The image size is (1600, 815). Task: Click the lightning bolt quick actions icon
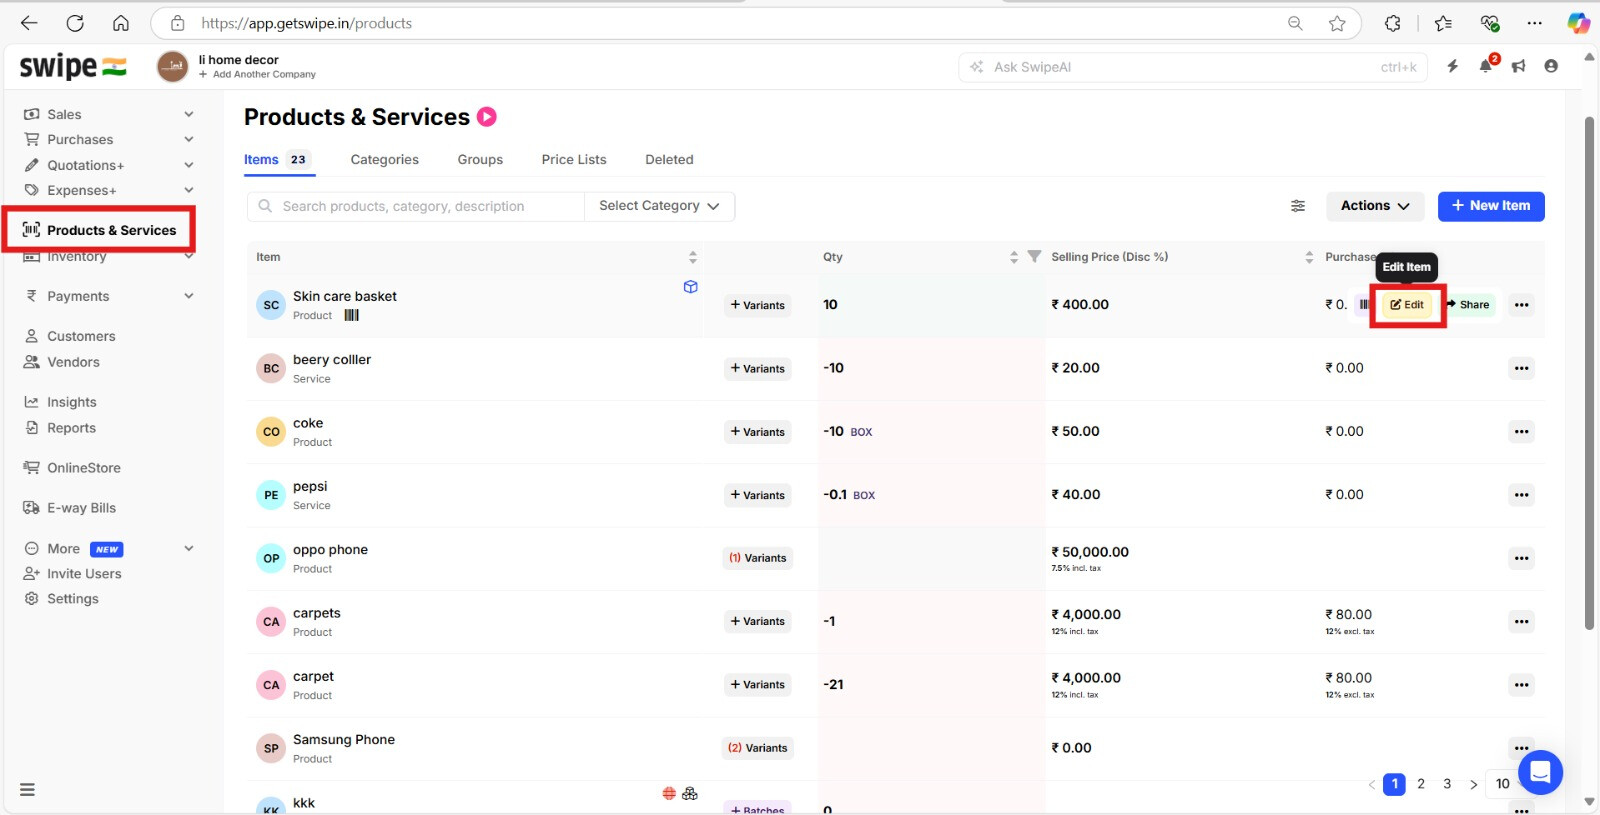pos(1453,66)
